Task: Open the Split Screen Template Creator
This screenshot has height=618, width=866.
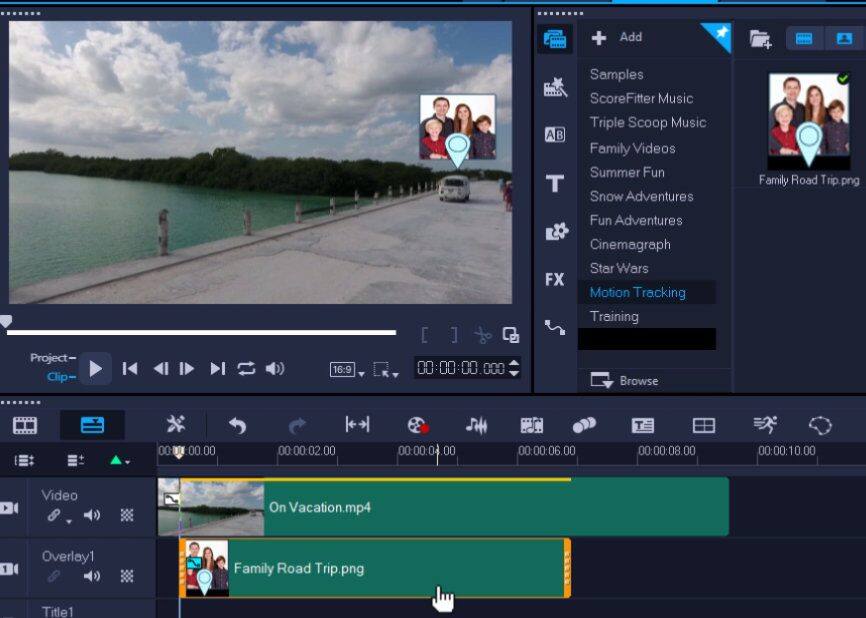Action: click(x=706, y=425)
